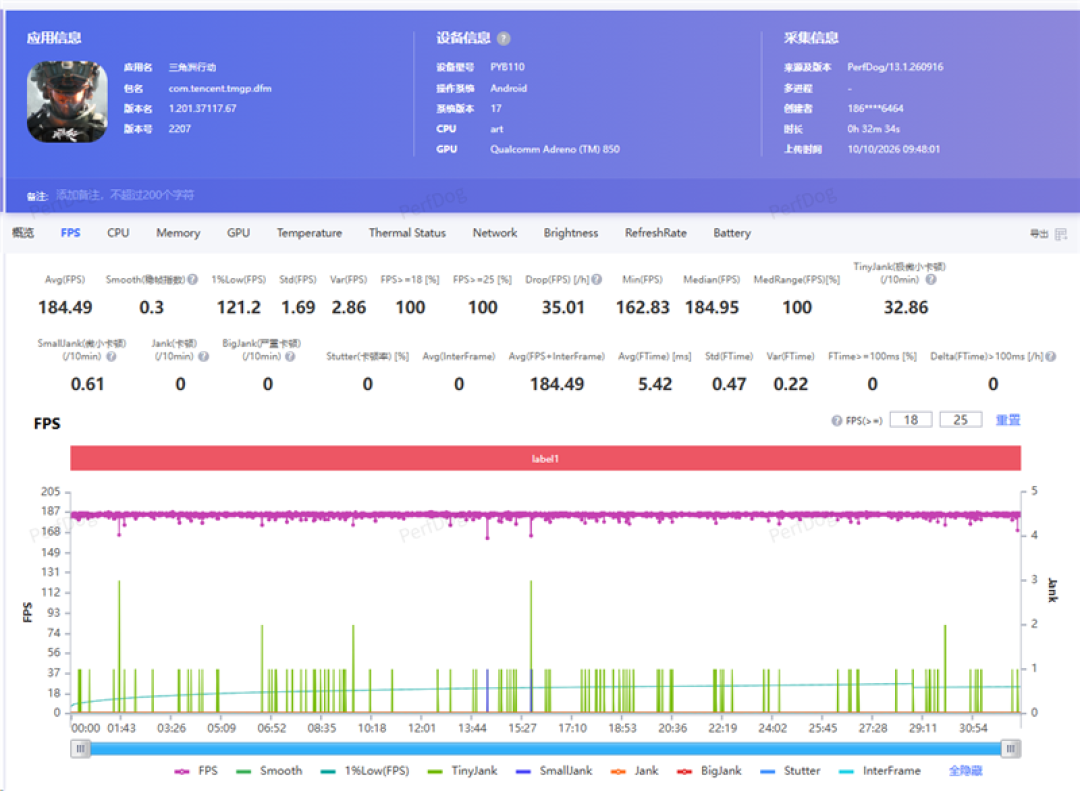Click 全隐藏 to hide all series
1080x791 pixels.
(x=965, y=771)
